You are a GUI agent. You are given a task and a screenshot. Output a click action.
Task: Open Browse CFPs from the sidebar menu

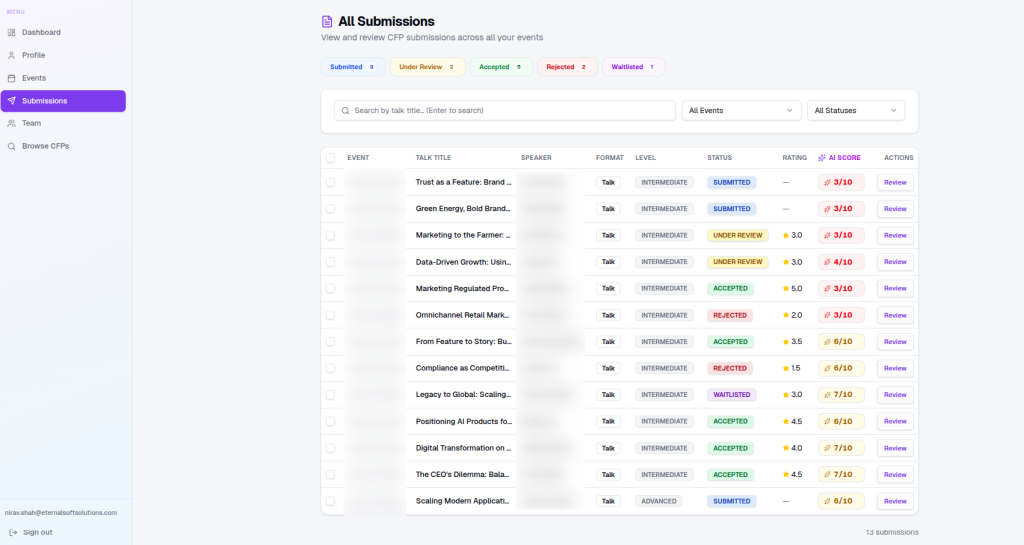(x=63, y=146)
